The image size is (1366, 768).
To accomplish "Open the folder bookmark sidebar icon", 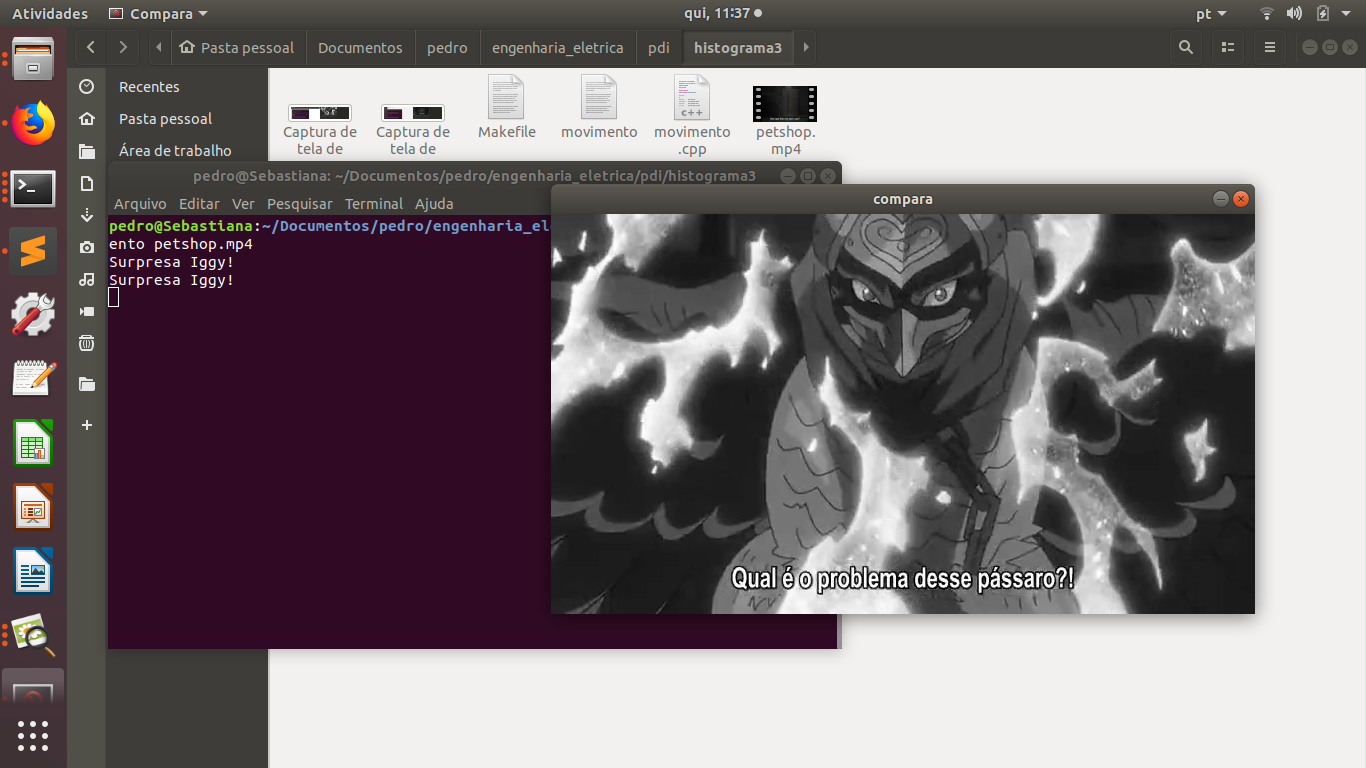I will click(x=87, y=384).
